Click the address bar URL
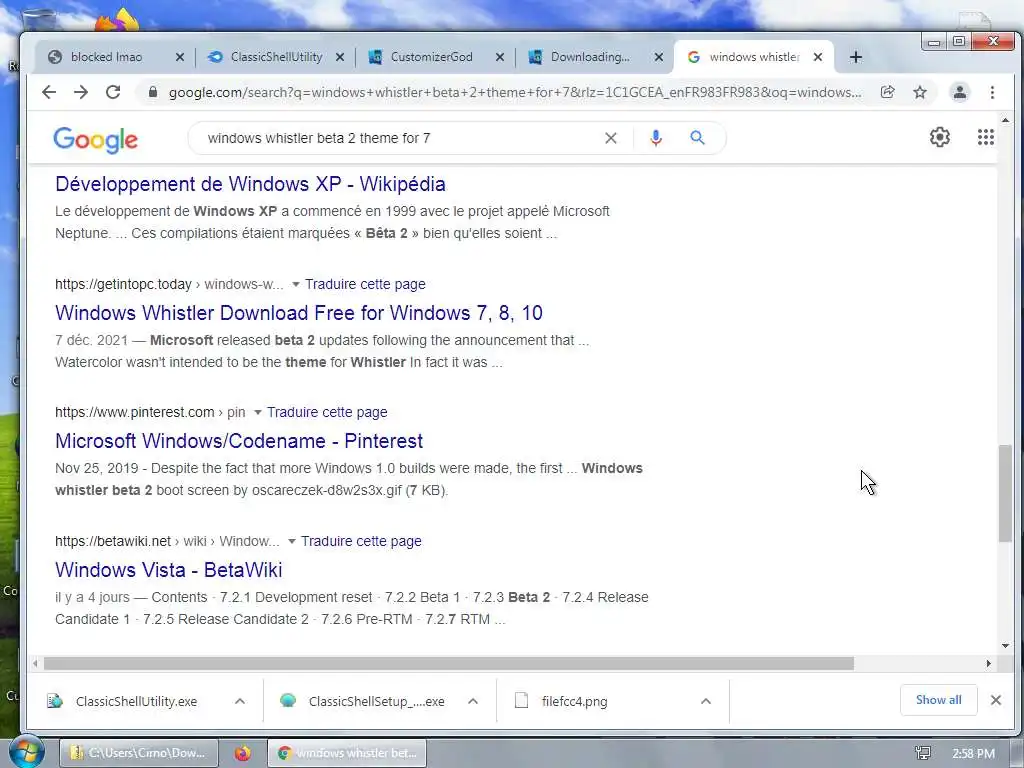 [x=515, y=92]
